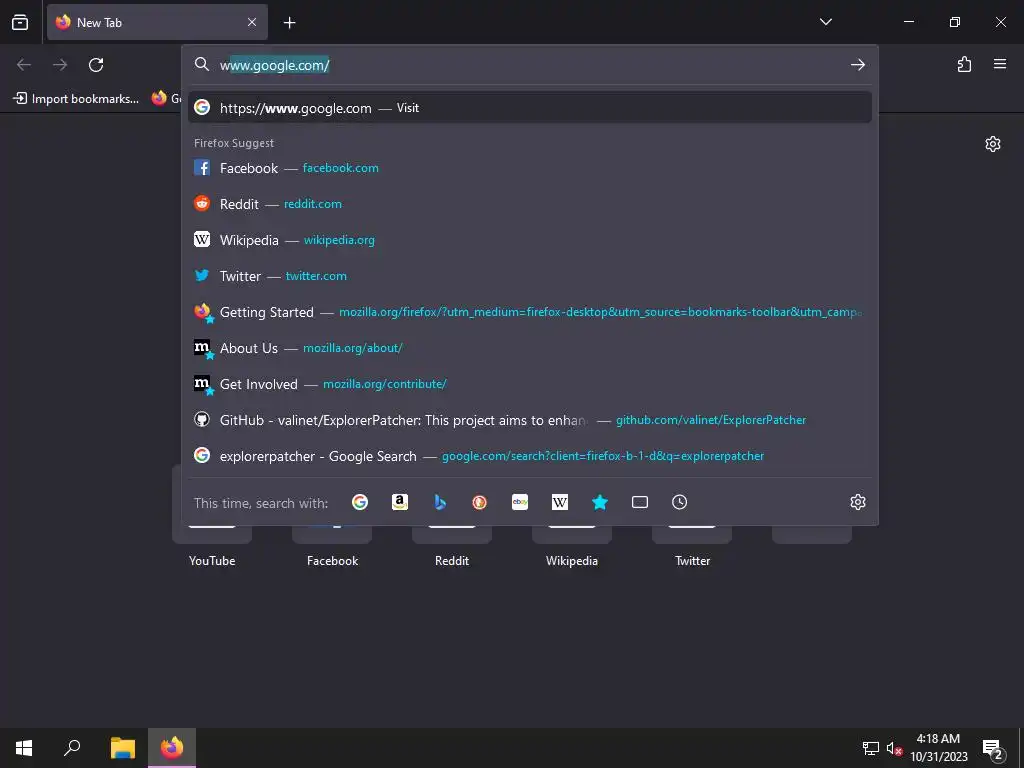Screen dimensions: 1024x768
Task: Search this time with Wikipedia icon
Action: (560, 502)
